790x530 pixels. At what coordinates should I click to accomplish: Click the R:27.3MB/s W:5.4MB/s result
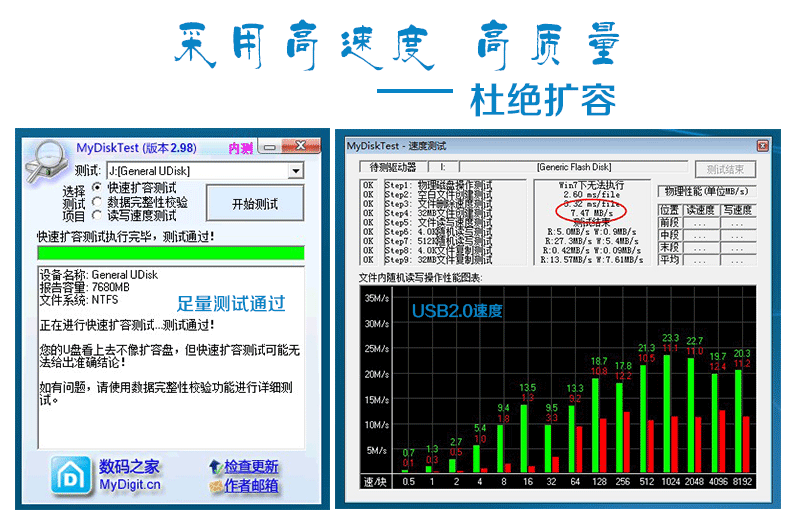point(591,241)
